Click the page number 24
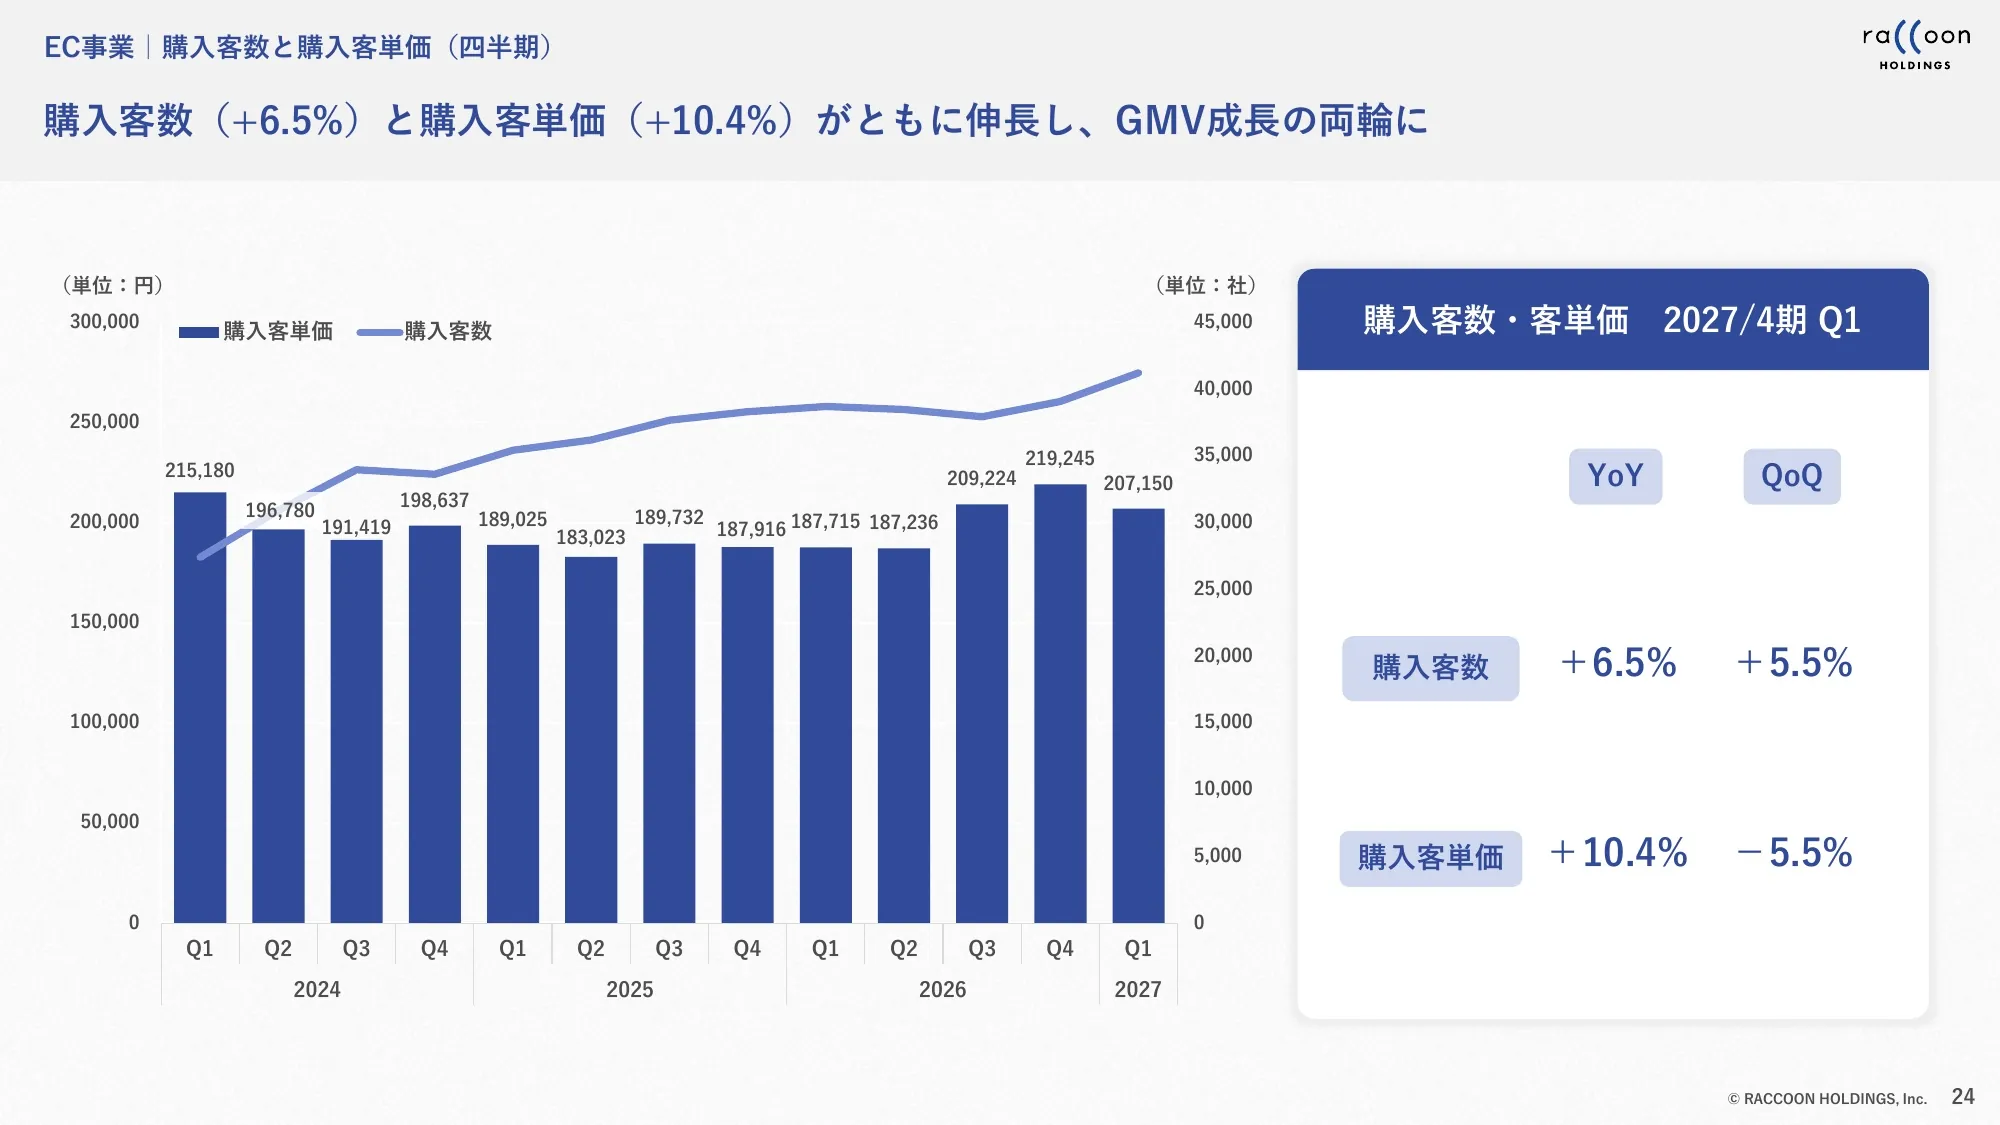Viewport: 2000px width, 1125px height. point(1963,1097)
